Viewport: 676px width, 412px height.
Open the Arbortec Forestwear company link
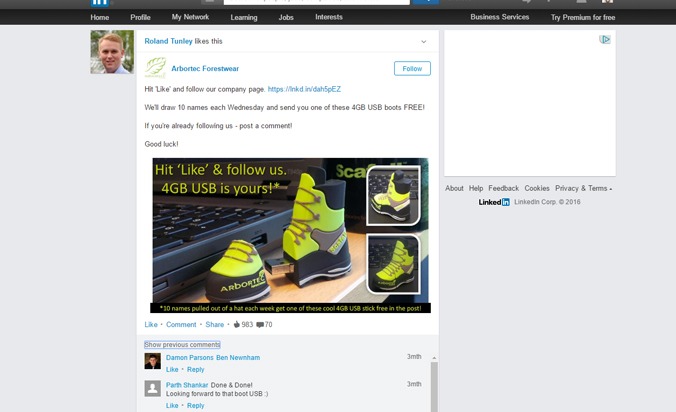pos(205,69)
